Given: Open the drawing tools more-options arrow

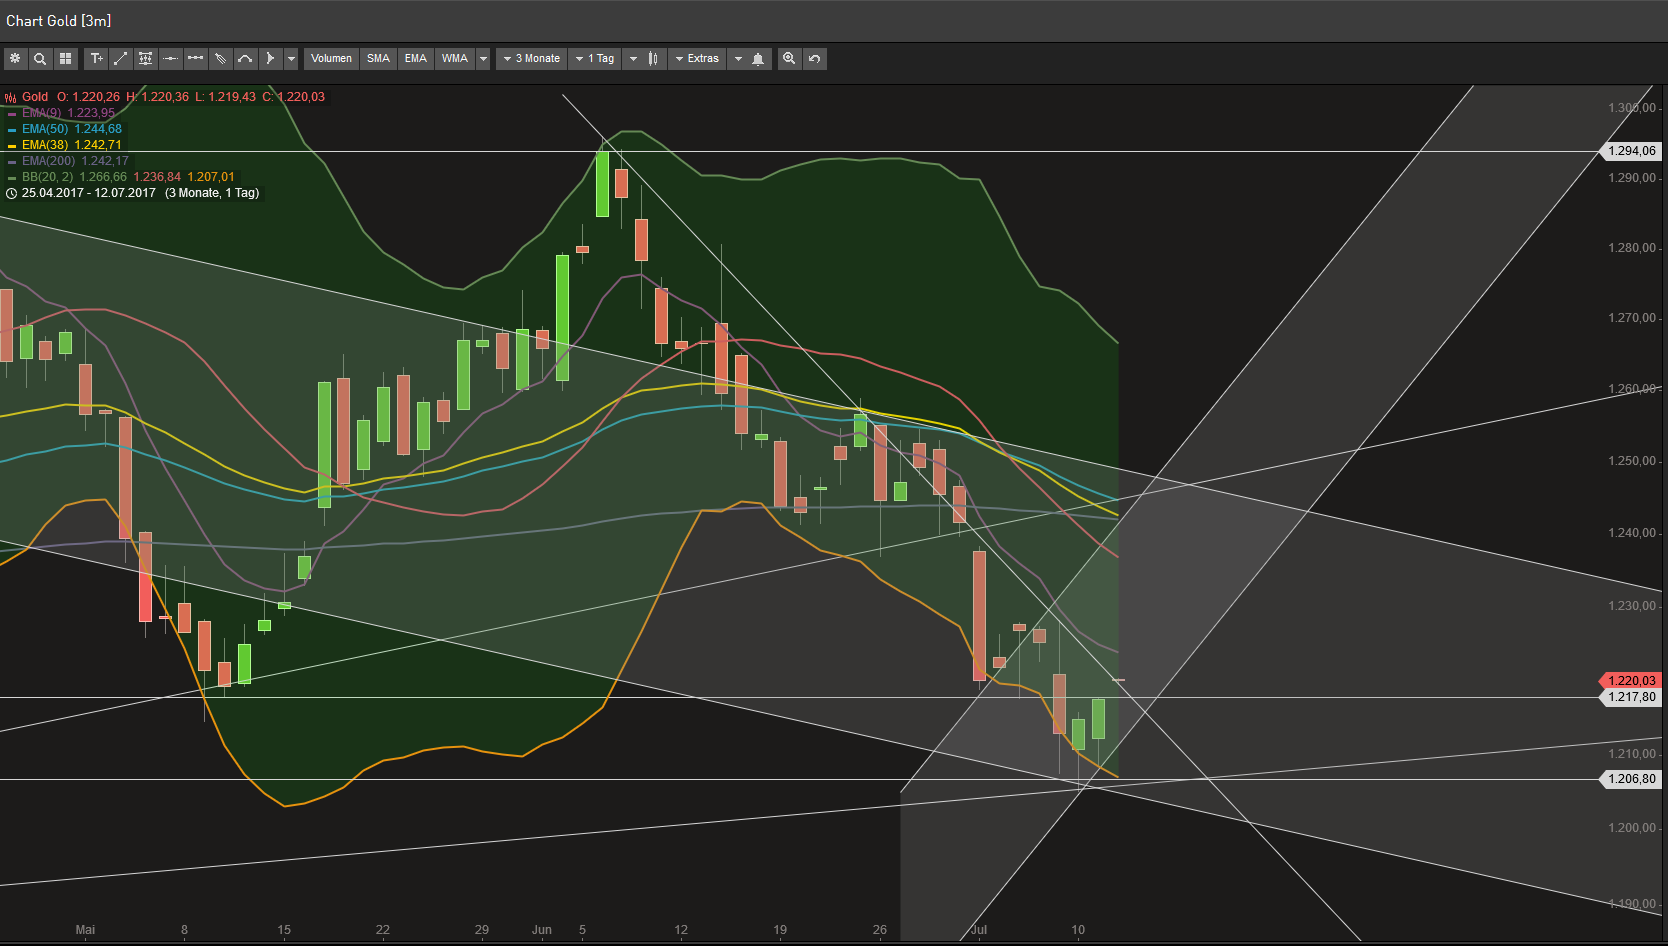Looking at the screenshot, I should click(291, 59).
